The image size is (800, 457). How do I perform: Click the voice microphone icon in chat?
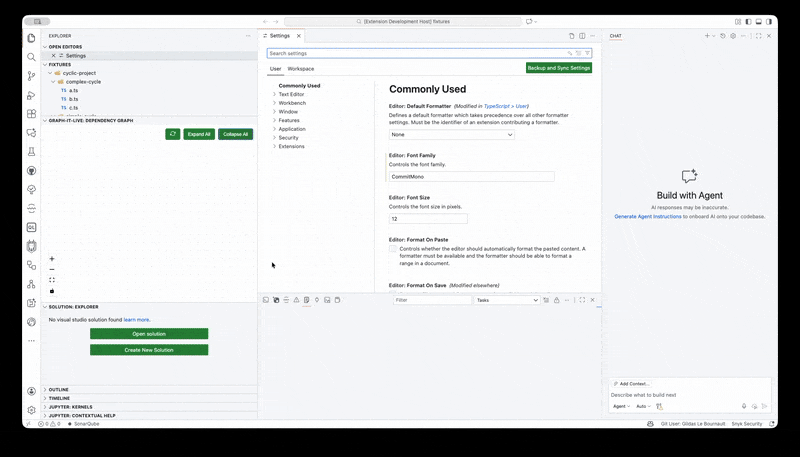click(x=744, y=406)
